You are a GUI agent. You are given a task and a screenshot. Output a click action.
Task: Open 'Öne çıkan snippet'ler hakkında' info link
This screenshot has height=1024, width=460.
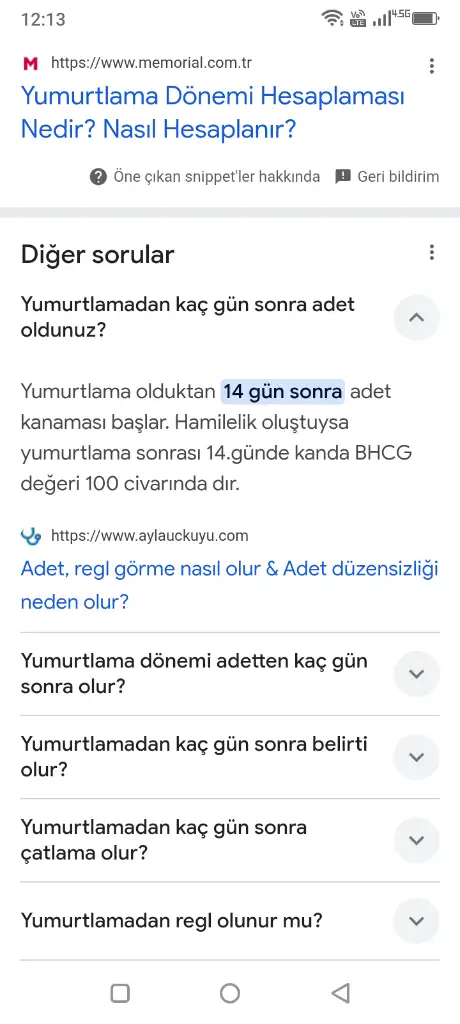coord(216,176)
